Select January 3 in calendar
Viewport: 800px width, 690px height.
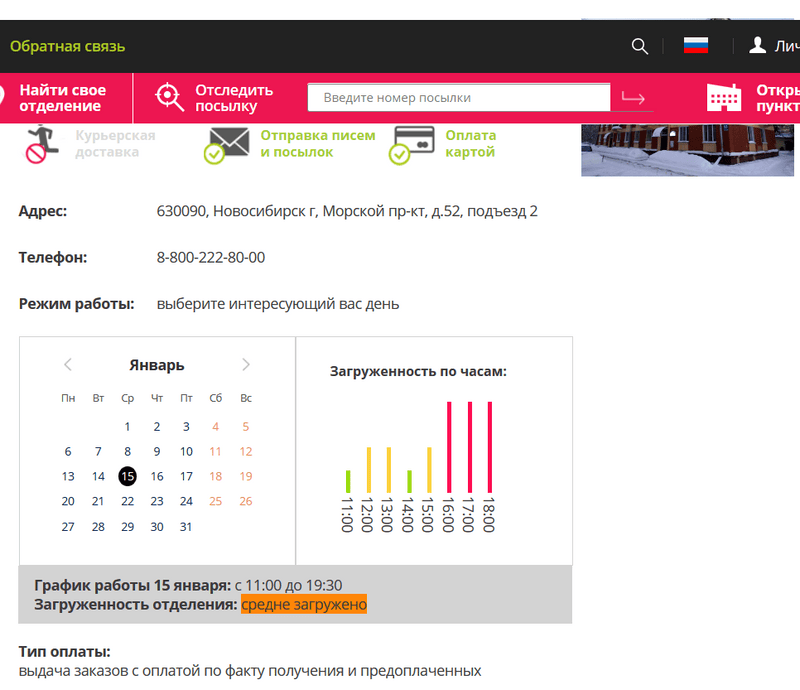click(x=186, y=427)
